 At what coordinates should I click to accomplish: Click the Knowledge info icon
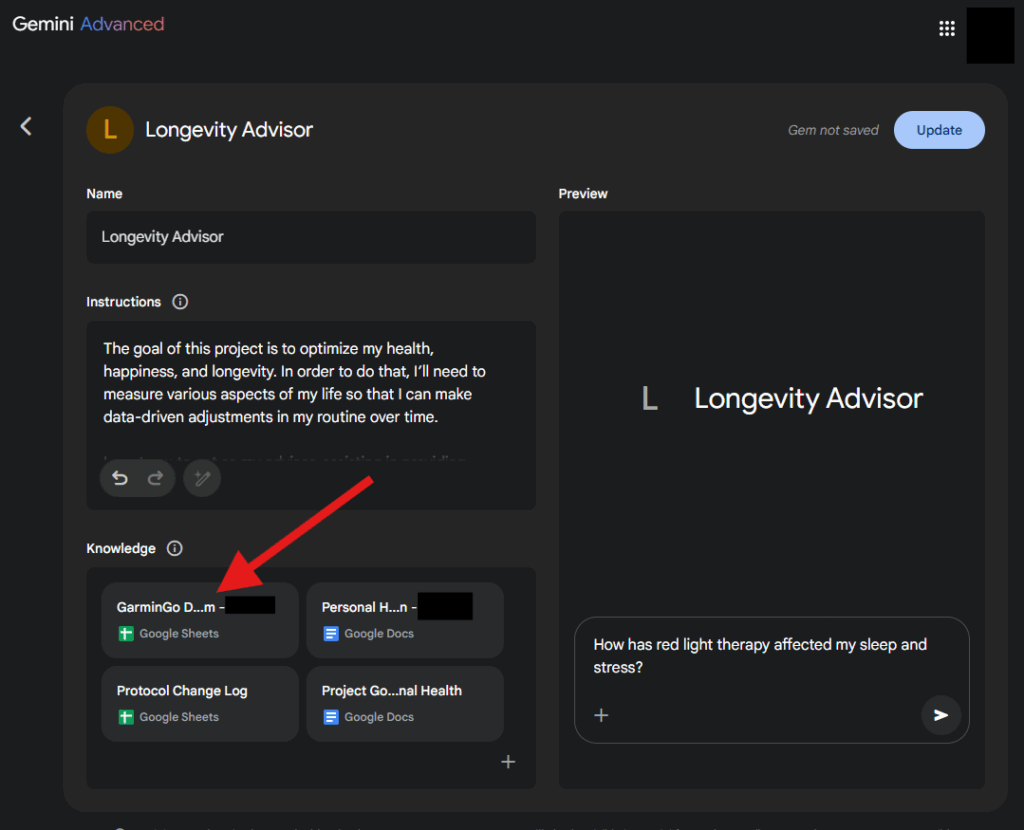coord(174,548)
